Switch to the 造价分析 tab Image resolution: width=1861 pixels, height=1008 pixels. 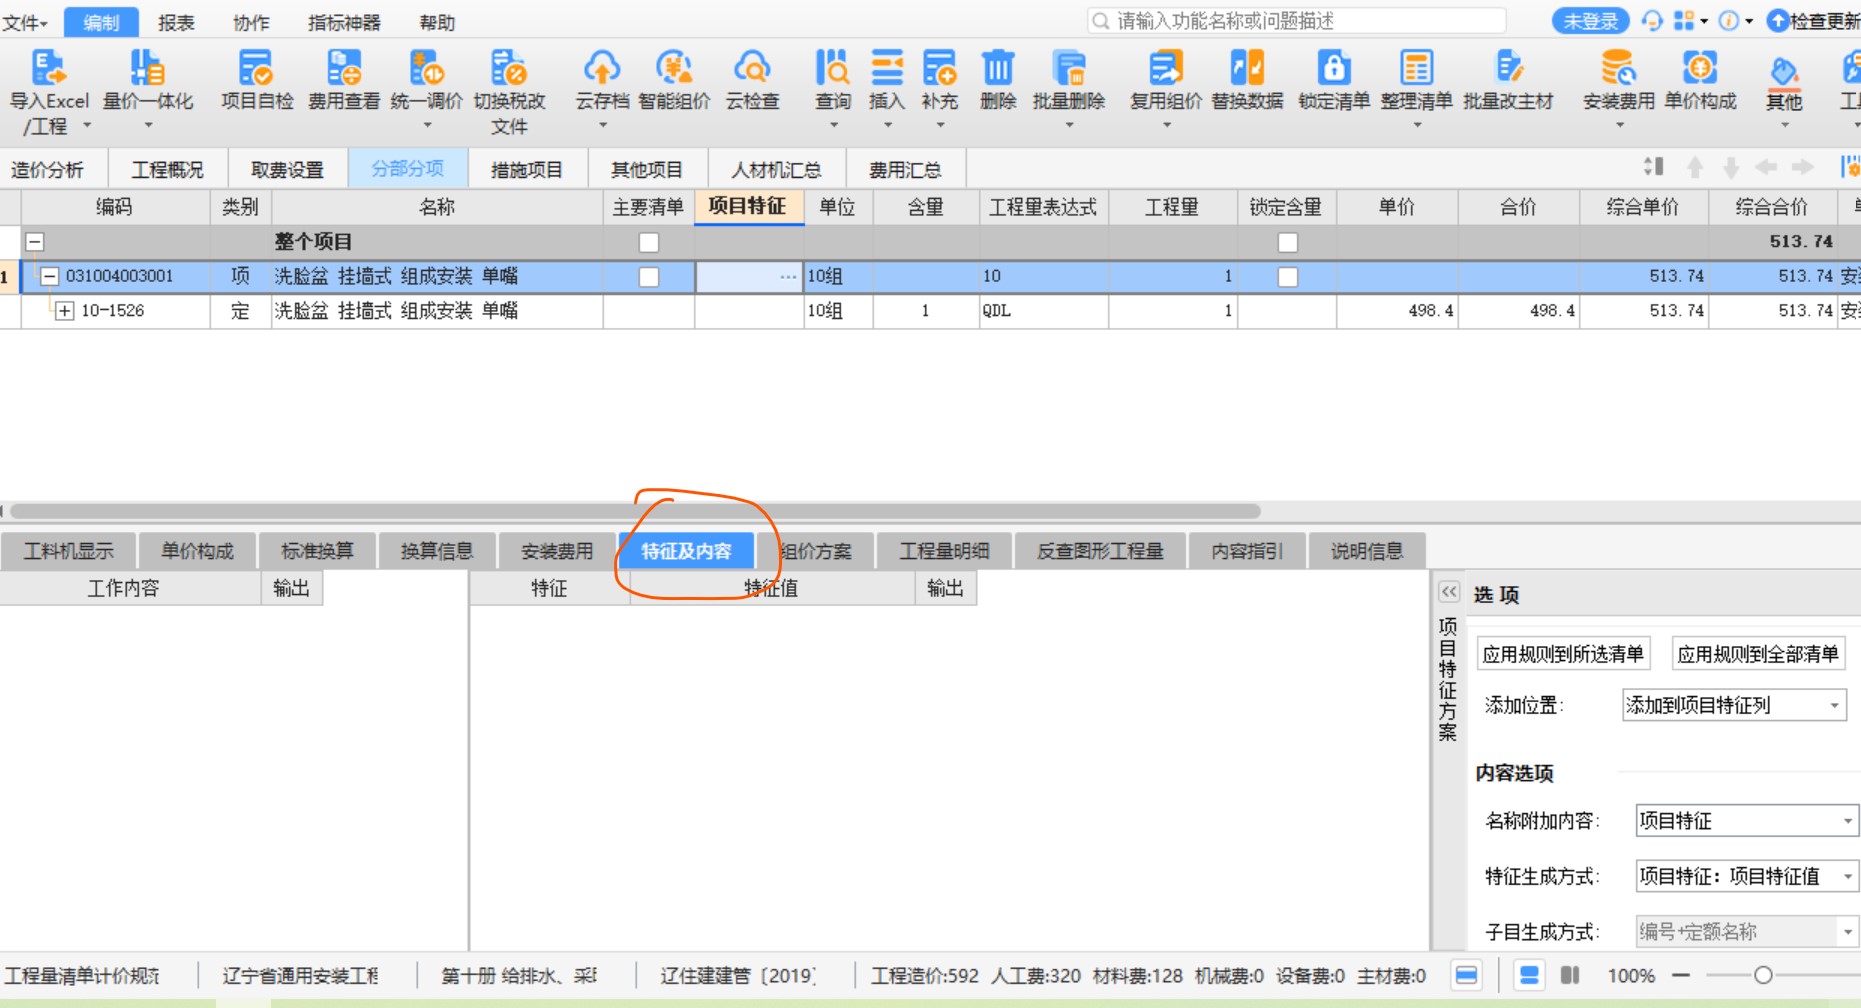click(47, 169)
